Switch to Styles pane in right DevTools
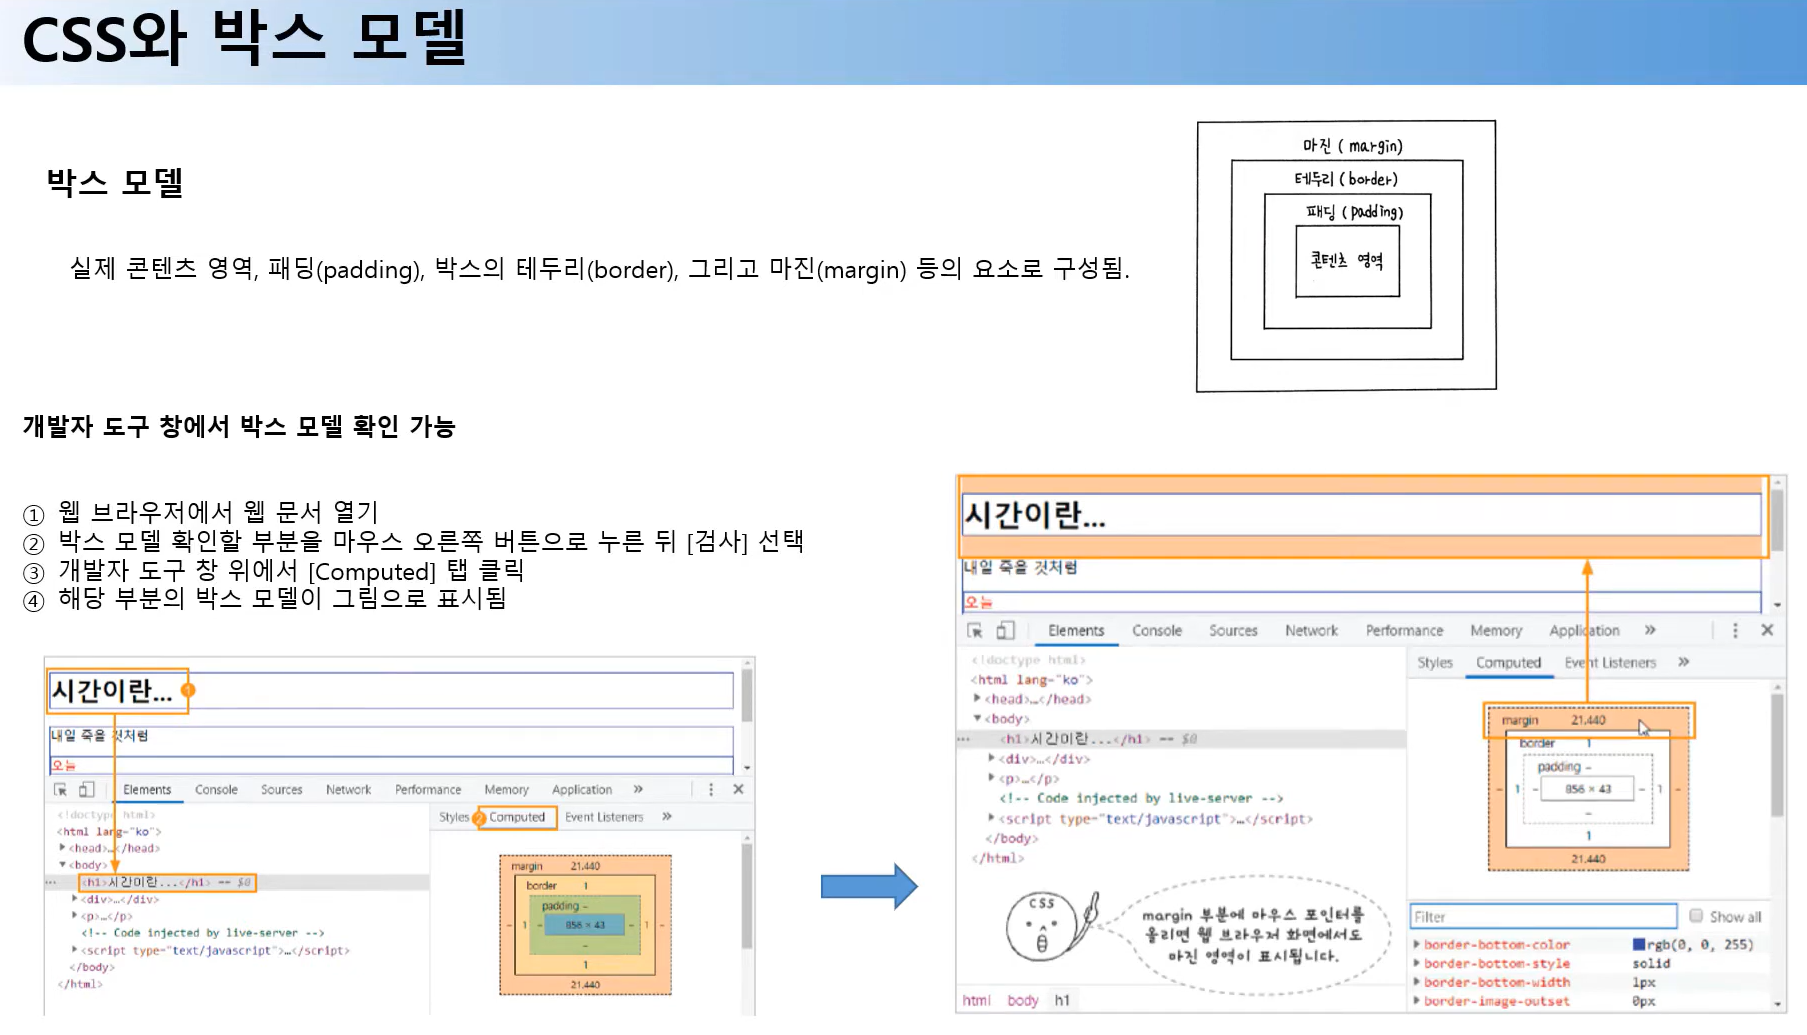The width and height of the screenshot is (1807, 1035). tap(1435, 663)
